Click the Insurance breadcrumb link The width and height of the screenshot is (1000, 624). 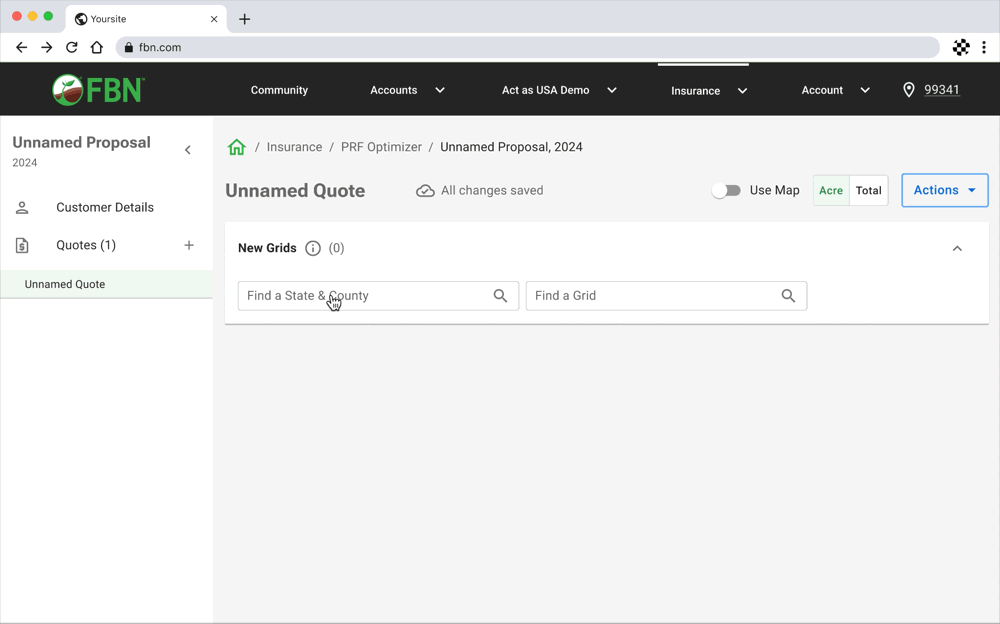[294, 147]
